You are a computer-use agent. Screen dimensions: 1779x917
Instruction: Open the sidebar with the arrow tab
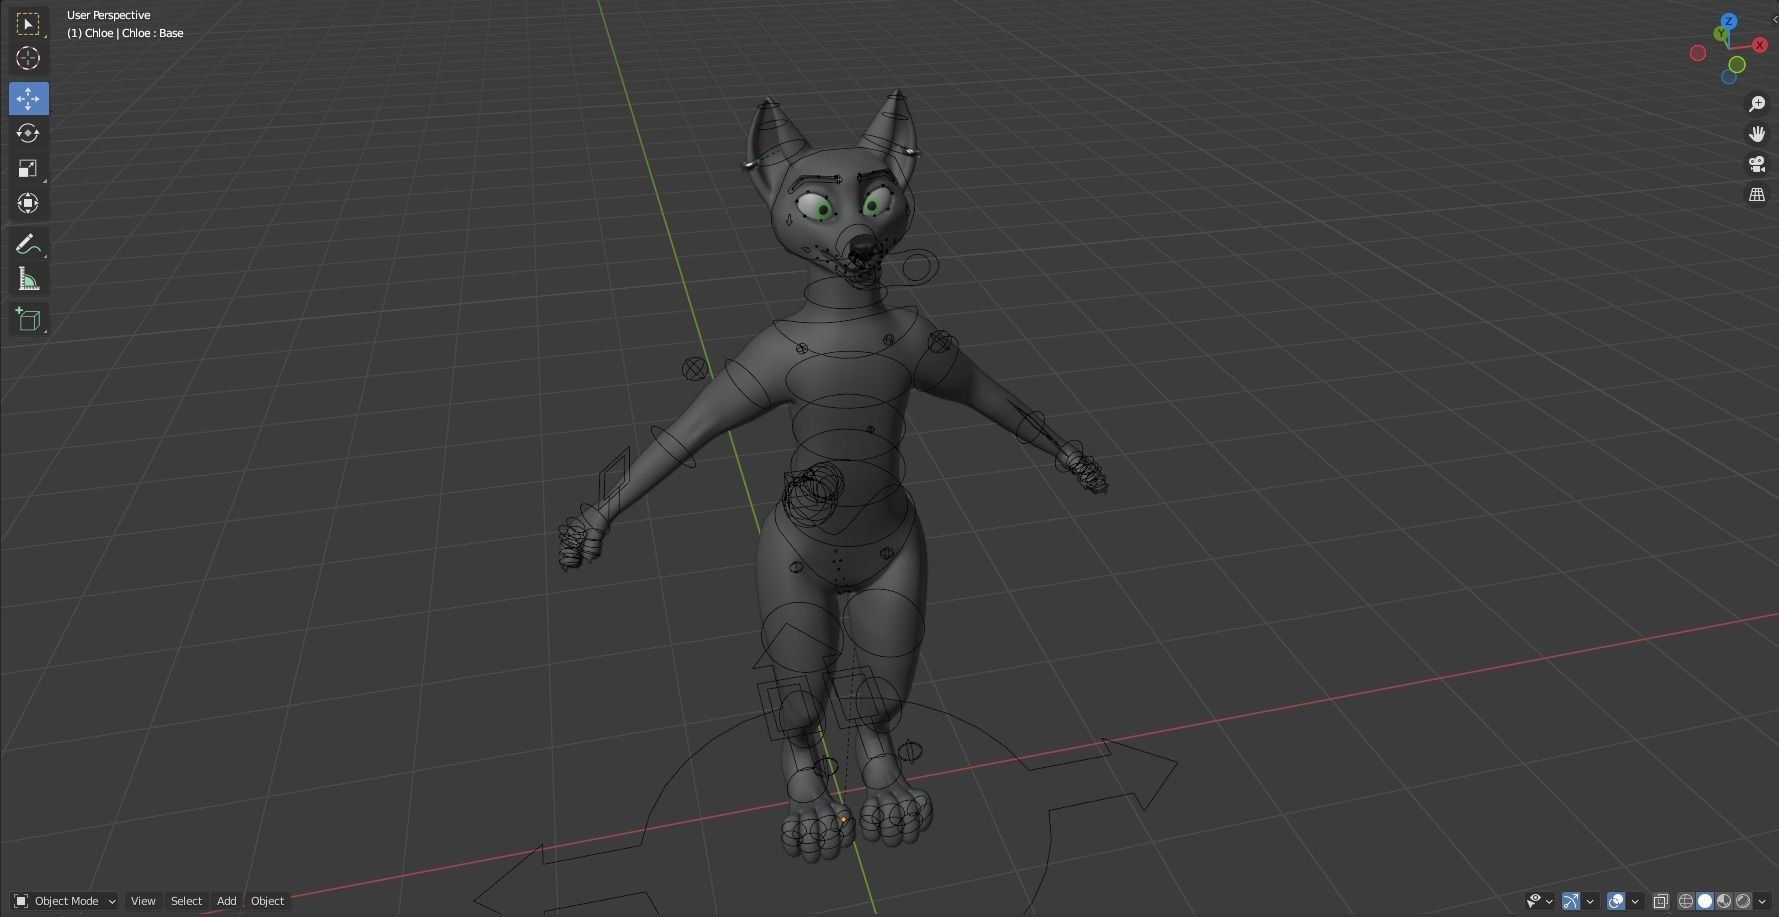click(1774, 19)
